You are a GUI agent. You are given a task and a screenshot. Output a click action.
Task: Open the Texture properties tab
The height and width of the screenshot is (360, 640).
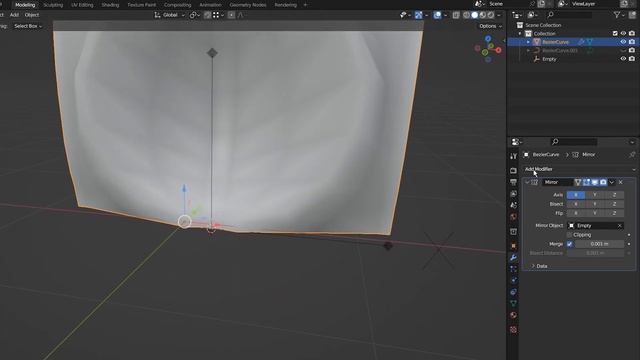click(x=513, y=329)
